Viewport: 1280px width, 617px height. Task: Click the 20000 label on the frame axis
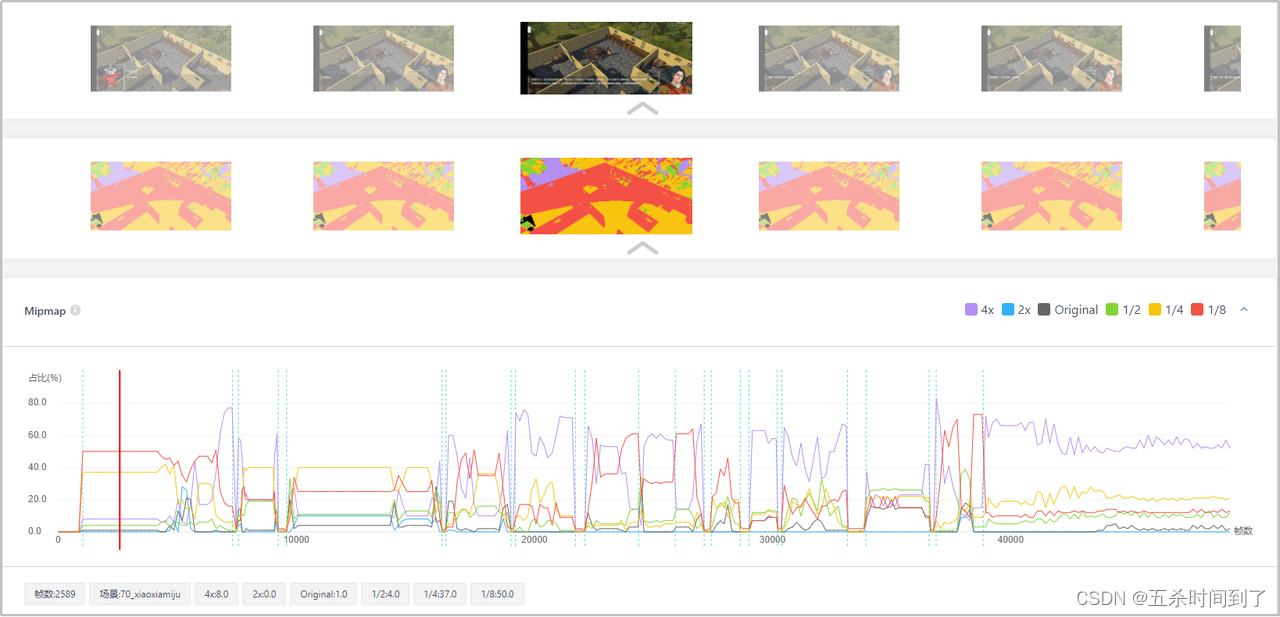tap(534, 540)
